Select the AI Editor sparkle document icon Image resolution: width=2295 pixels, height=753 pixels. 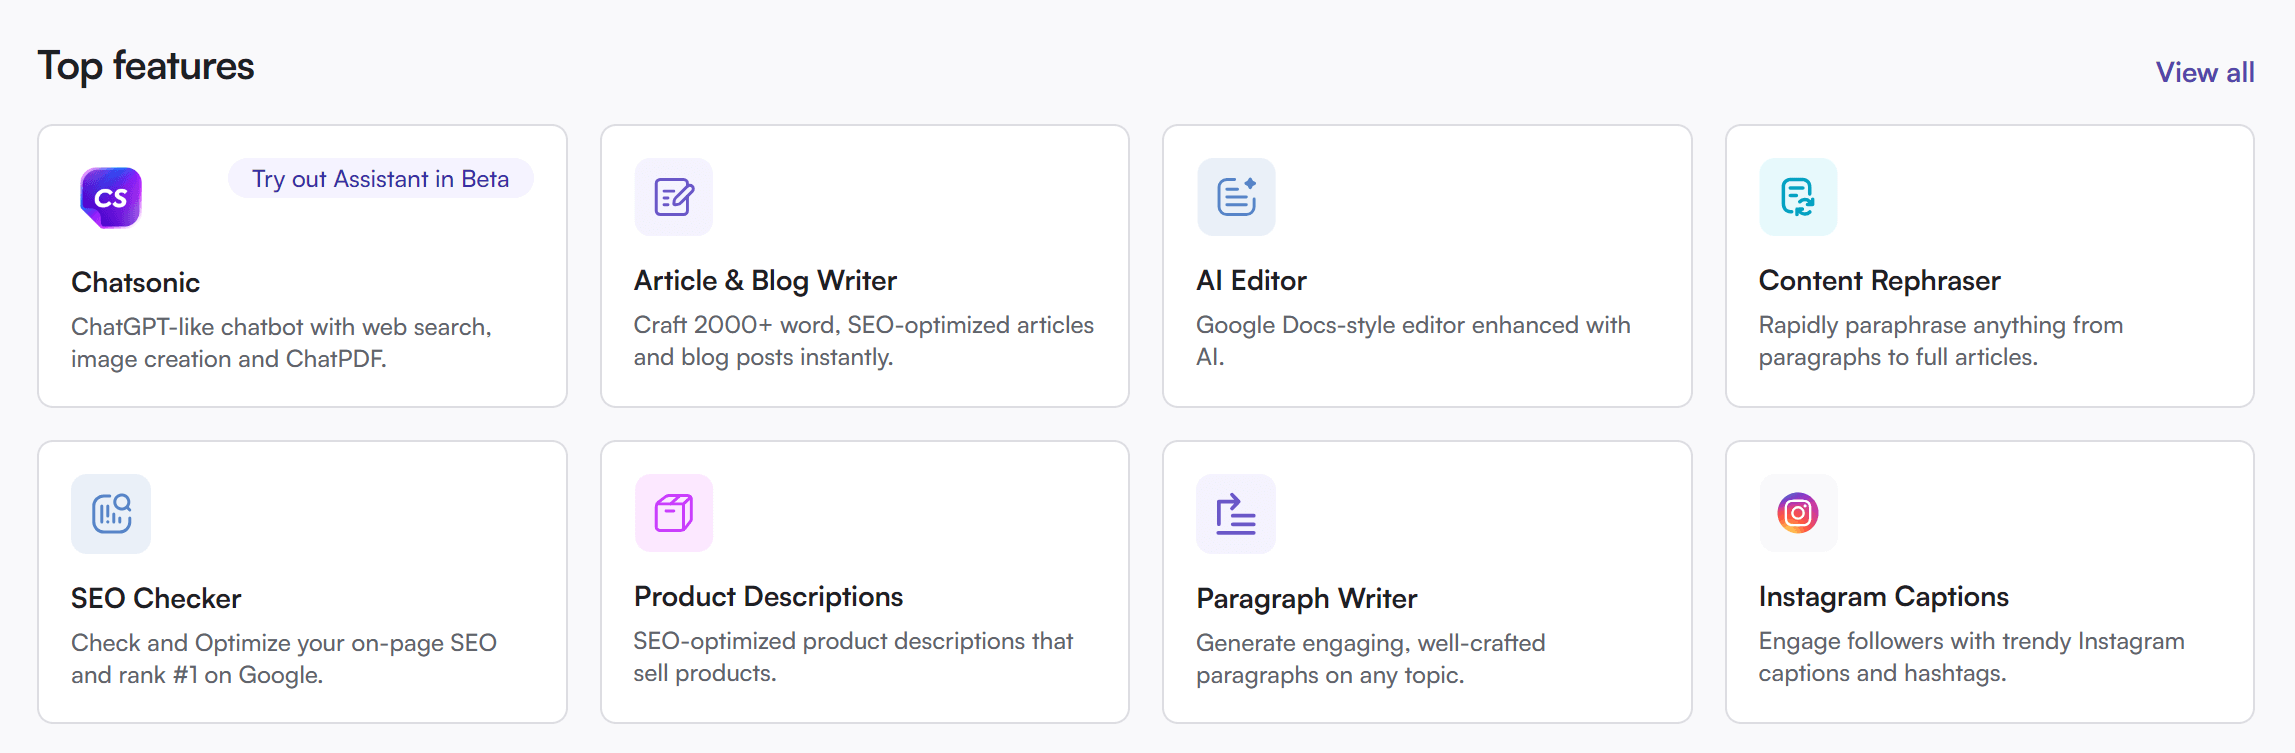(1236, 197)
